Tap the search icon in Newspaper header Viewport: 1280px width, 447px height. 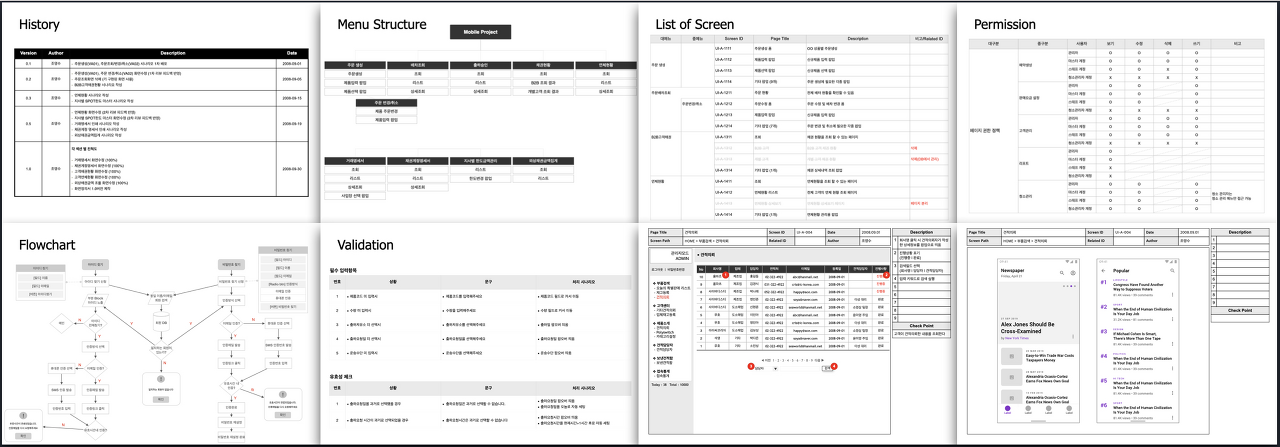click(1062, 273)
